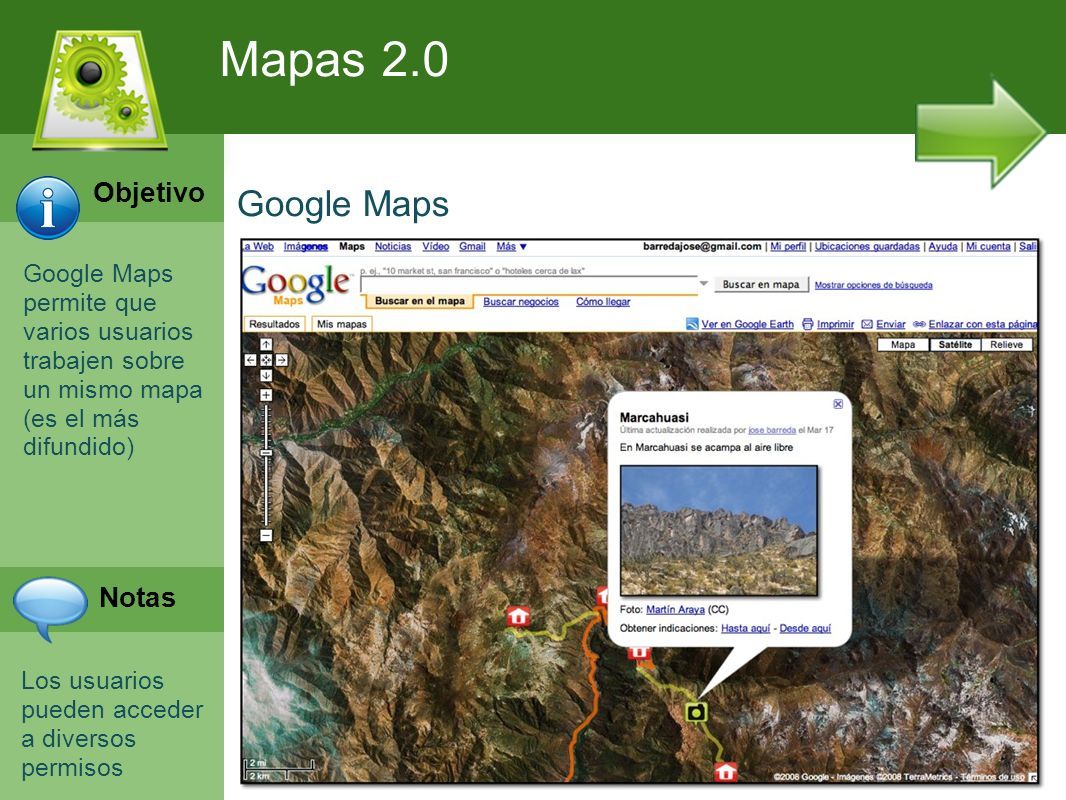Open Ubicaciones guardadas link
The image size is (1066, 800).
coord(867,247)
